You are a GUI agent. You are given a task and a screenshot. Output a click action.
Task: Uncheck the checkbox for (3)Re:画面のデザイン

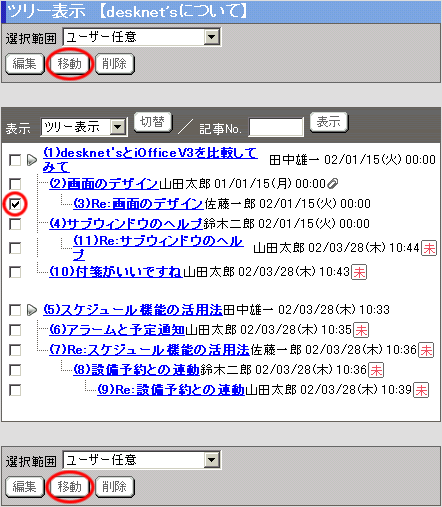15,204
